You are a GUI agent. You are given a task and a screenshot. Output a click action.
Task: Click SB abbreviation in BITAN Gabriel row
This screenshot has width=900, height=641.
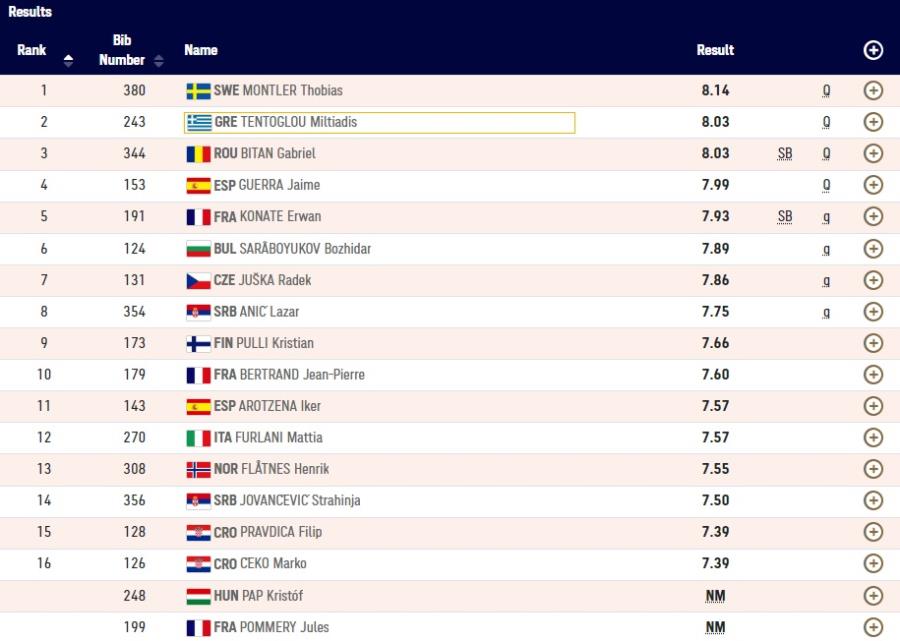(785, 154)
